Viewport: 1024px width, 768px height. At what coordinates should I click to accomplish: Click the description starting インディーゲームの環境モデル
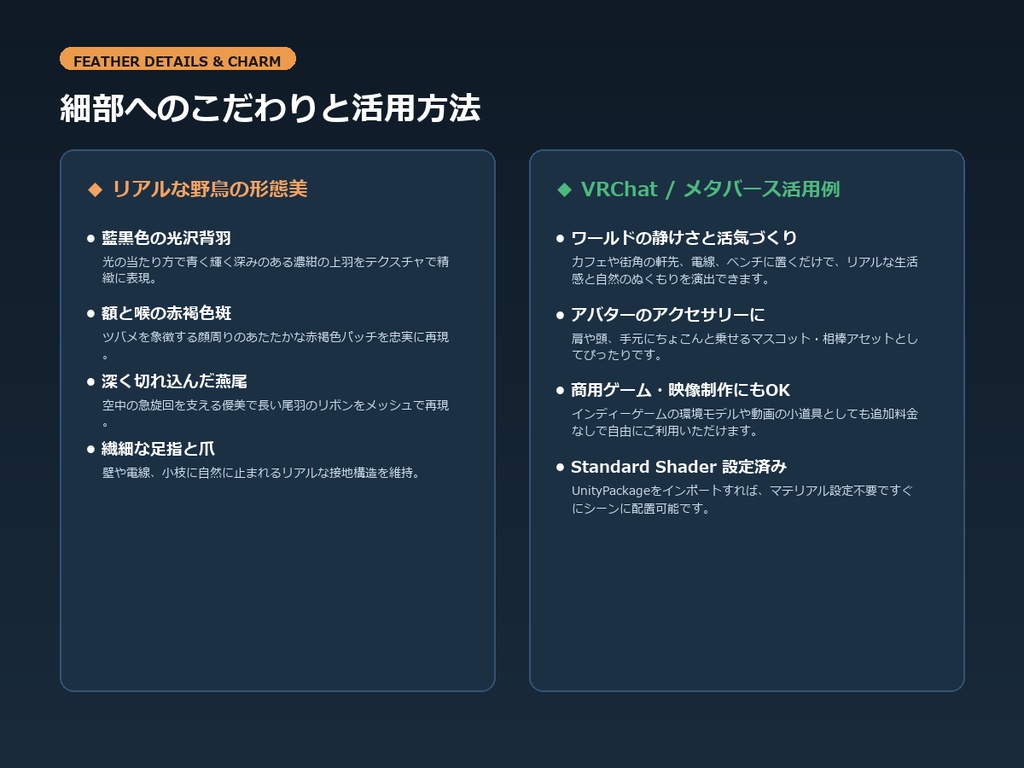(744, 423)
